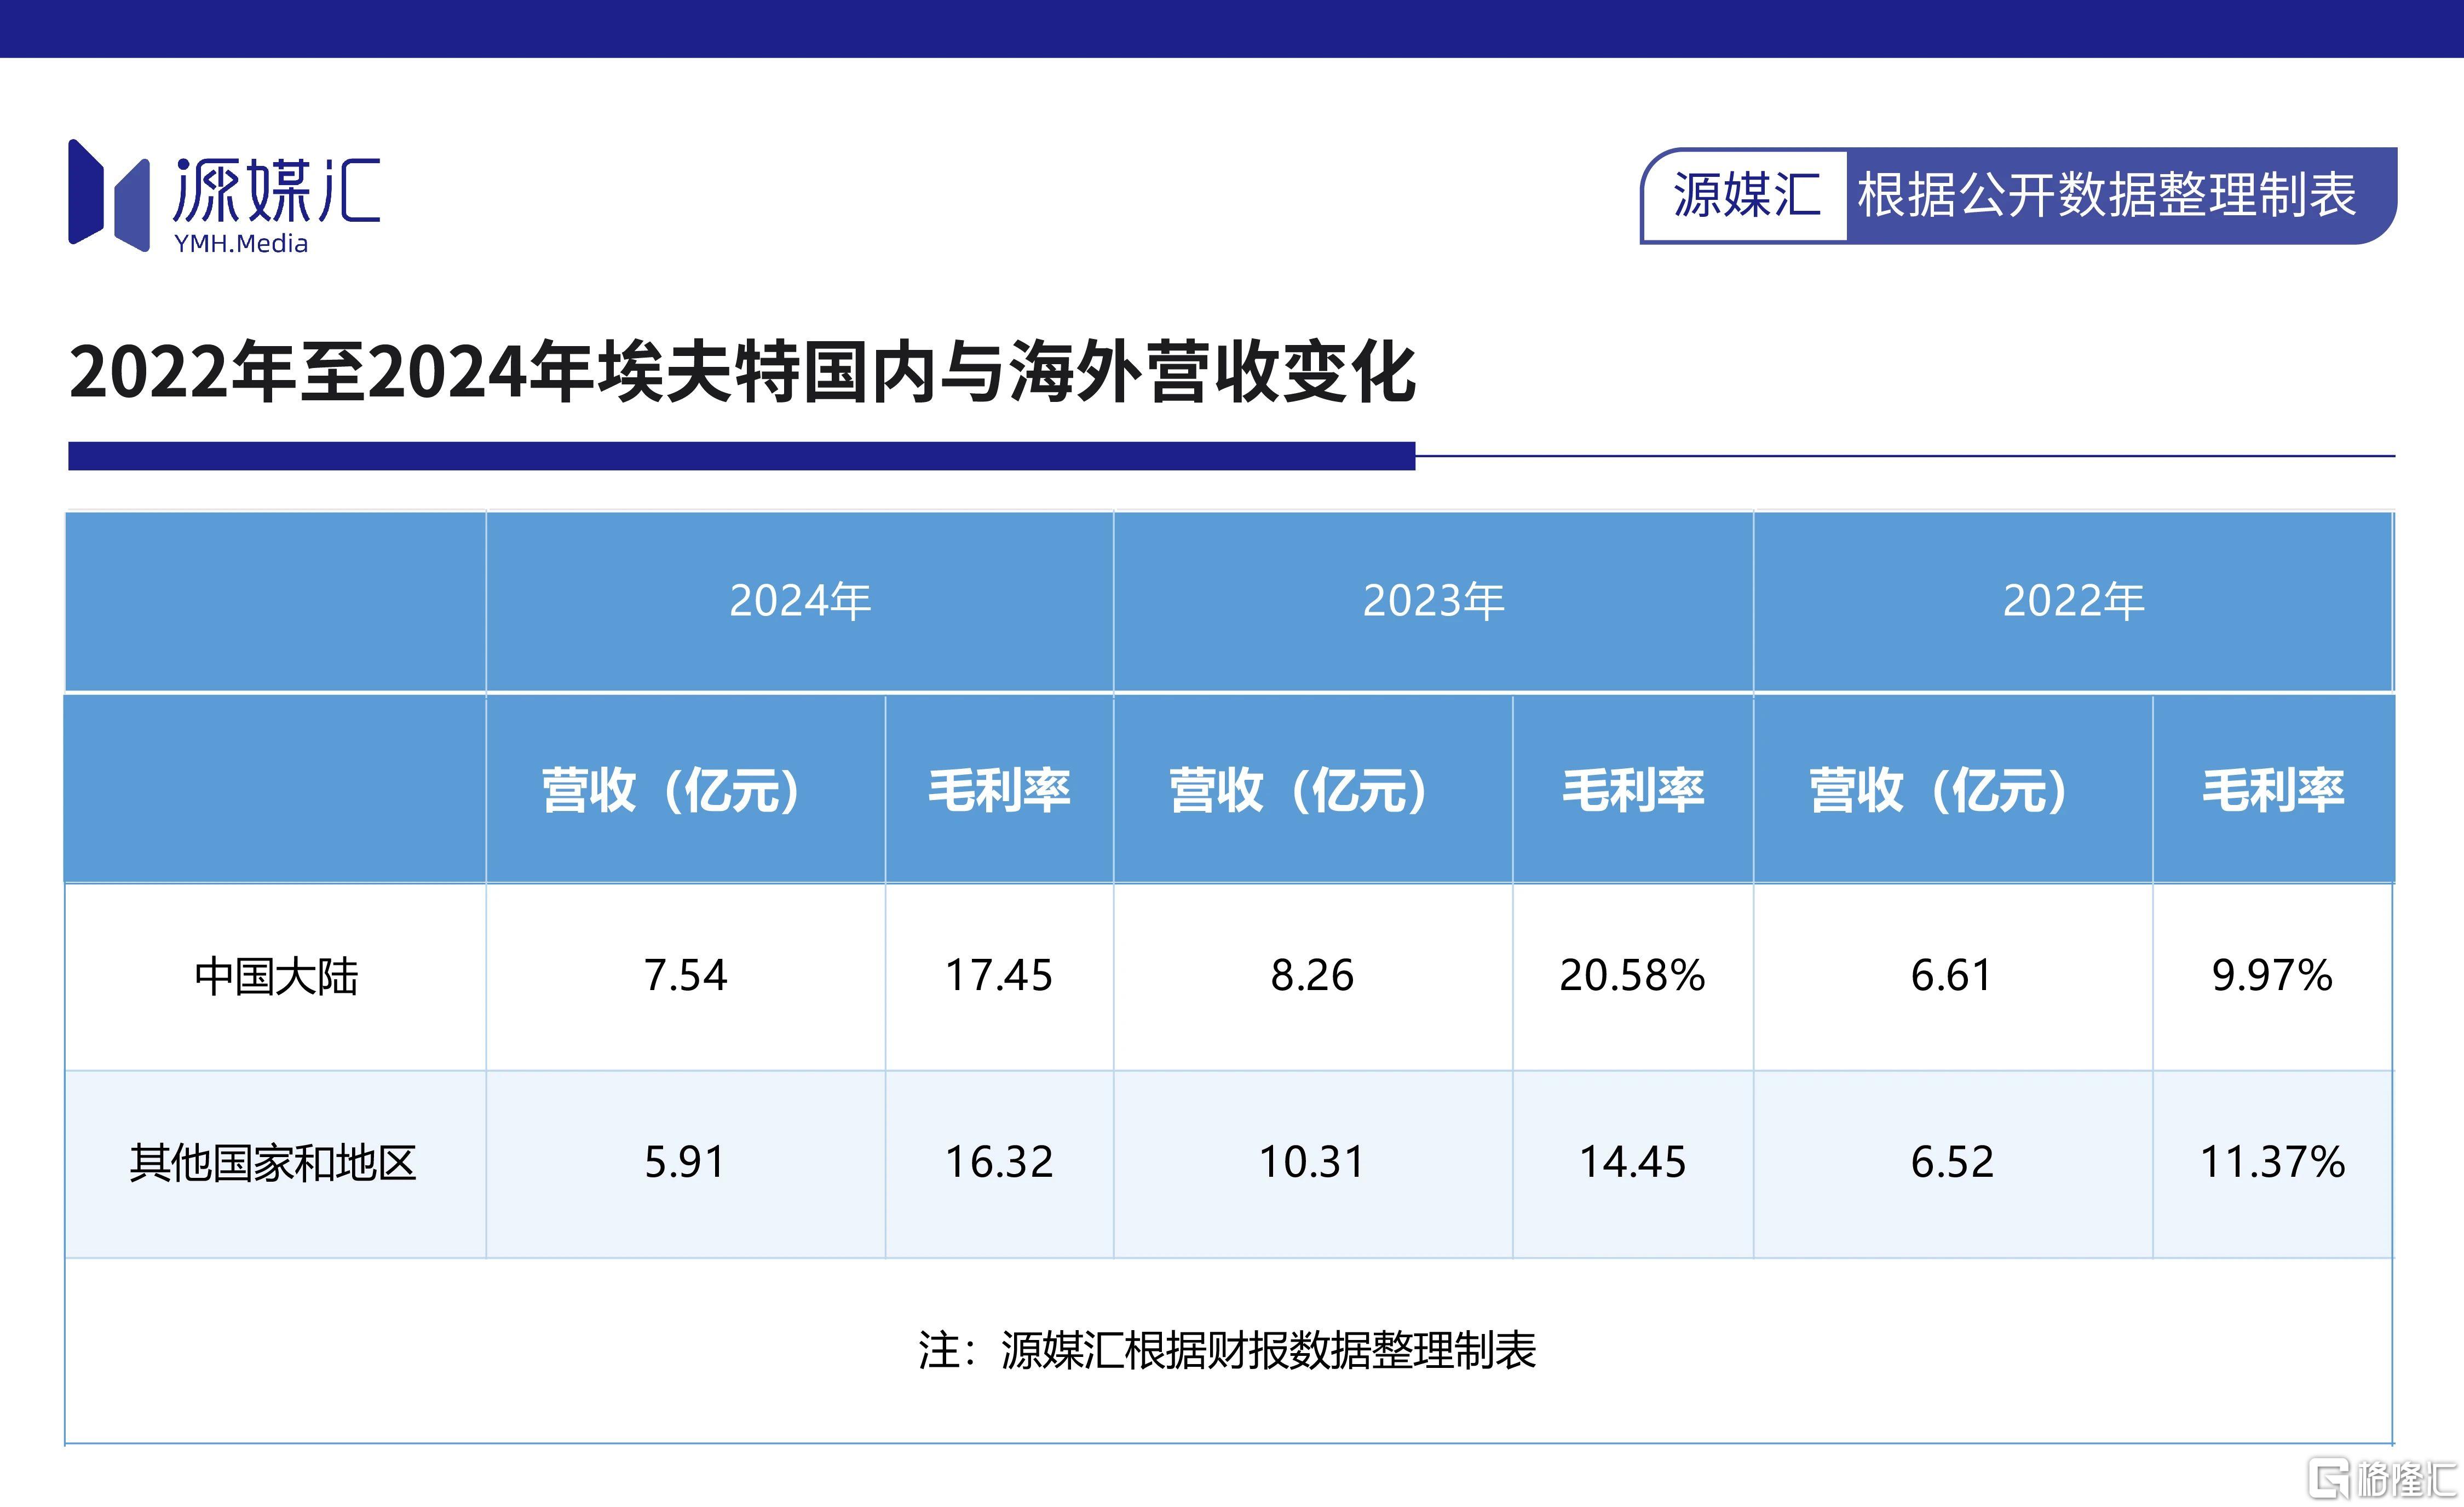Viewport: 2464px width, 1507px height.
Task: Click the 2022年 column header
Action: (x=2073, y=601)
